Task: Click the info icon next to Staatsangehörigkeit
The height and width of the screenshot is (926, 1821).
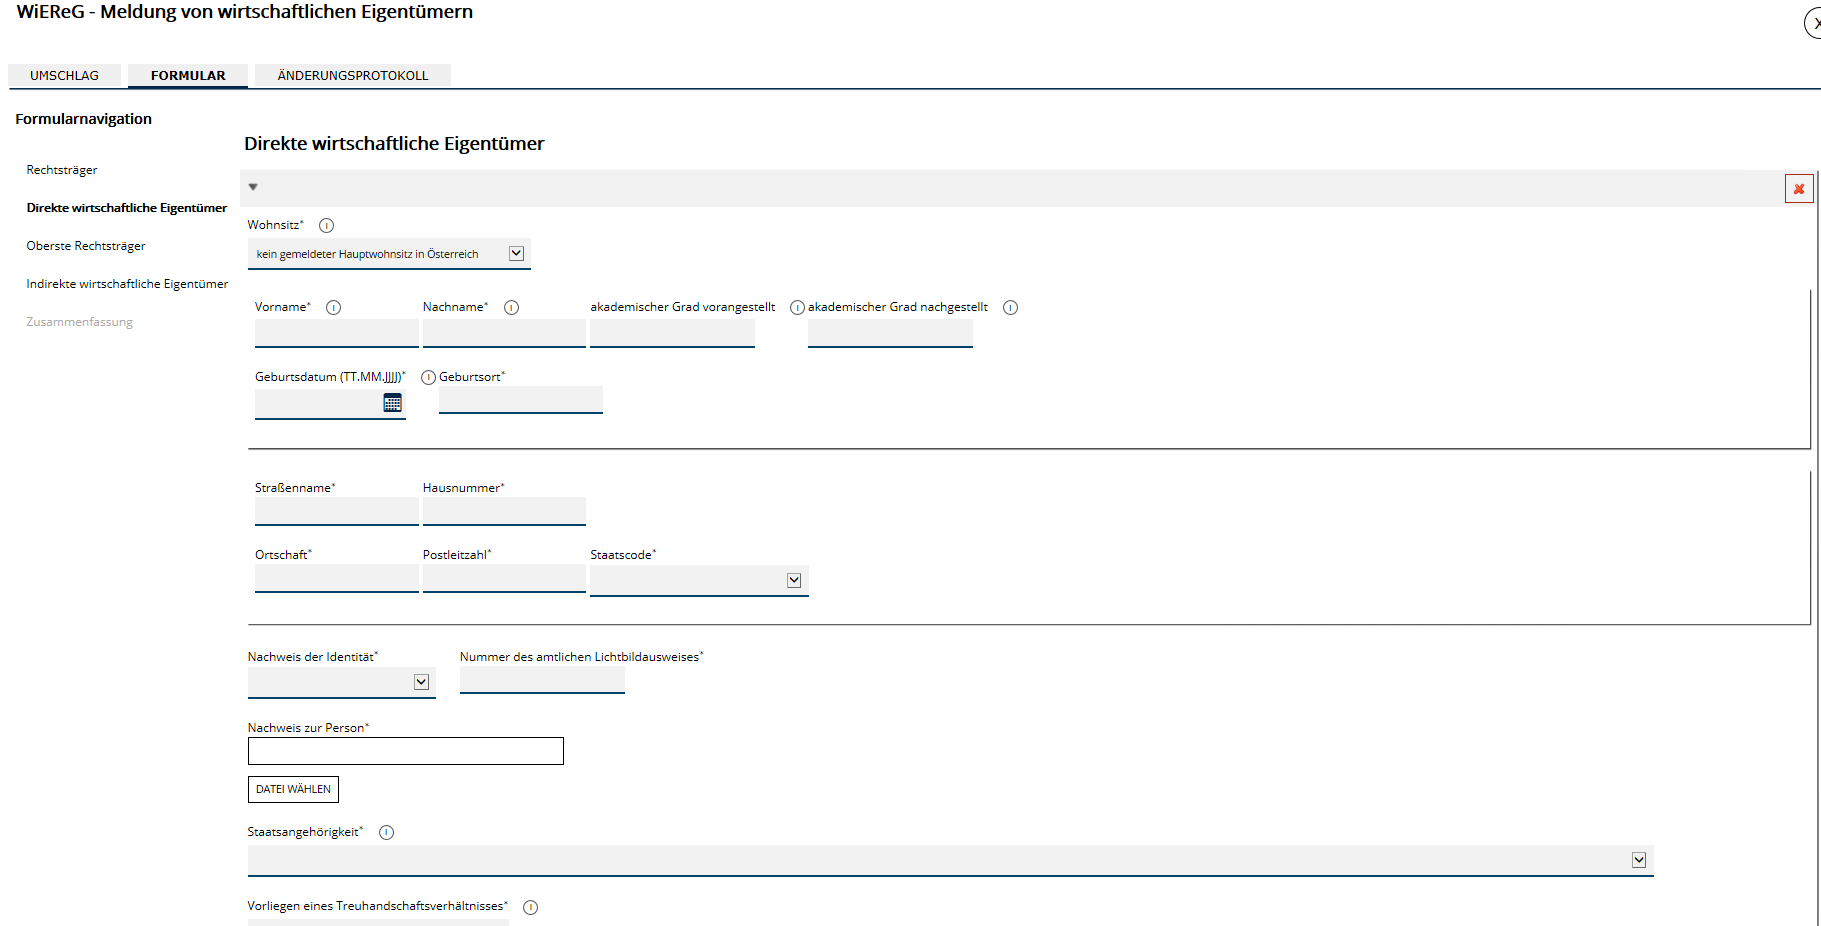Action: [x=387, y=833]
